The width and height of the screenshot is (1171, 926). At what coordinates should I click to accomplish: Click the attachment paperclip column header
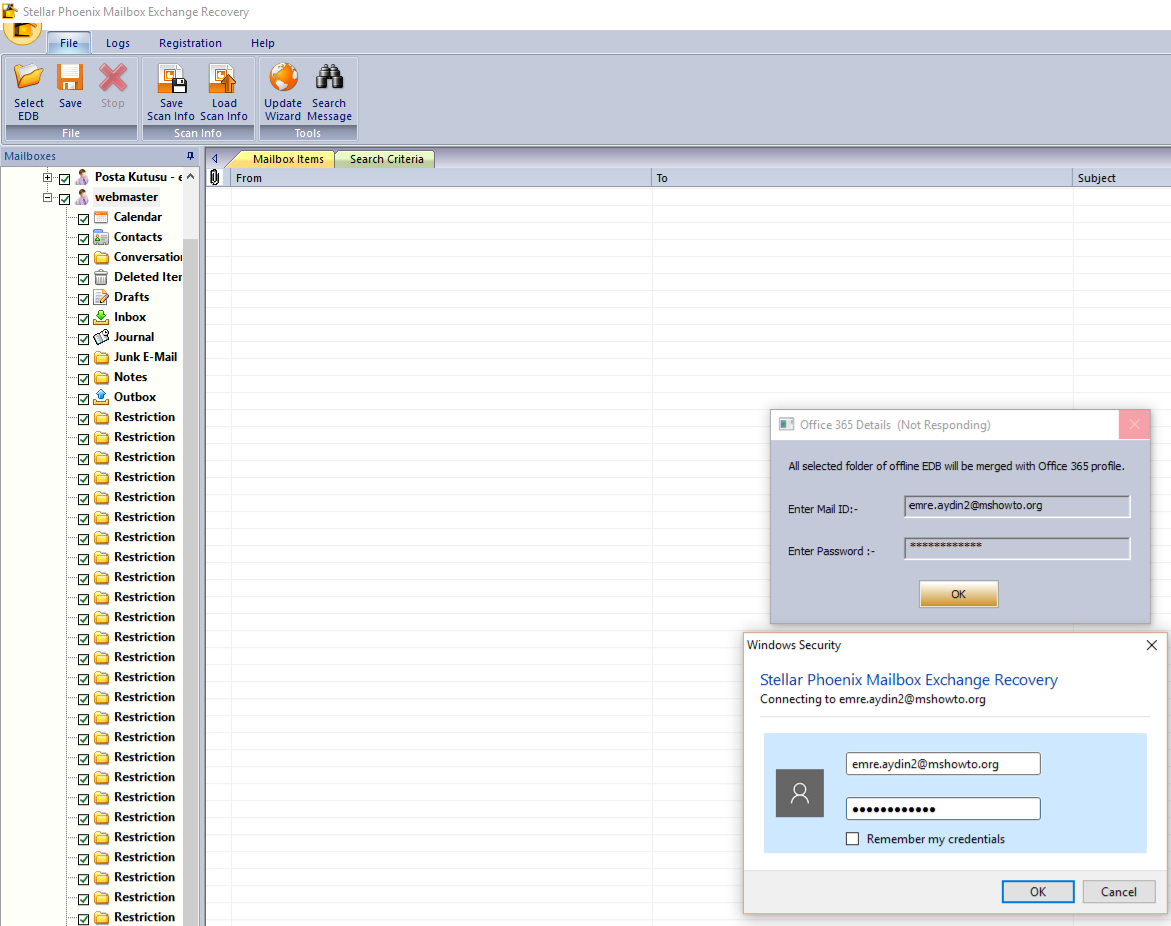tap(215, 178)
